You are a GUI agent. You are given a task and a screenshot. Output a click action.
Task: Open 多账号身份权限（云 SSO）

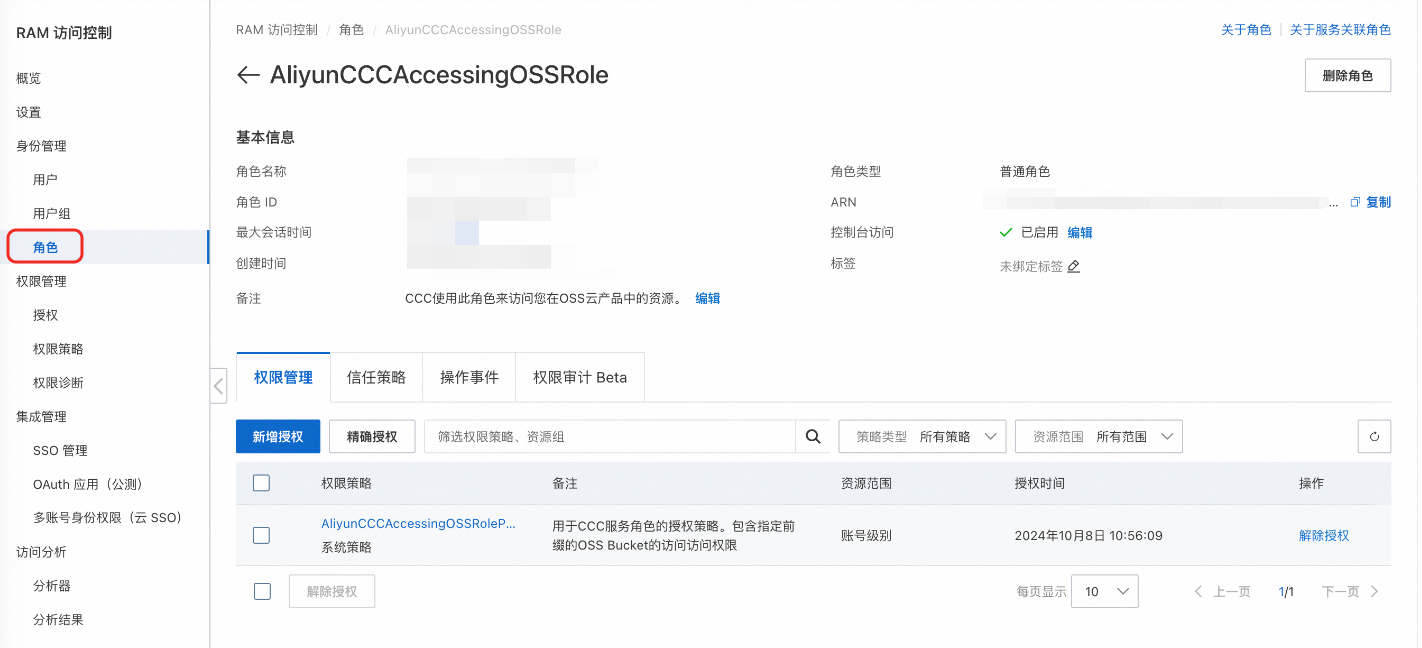pyautogui.click(x=107, y=518)
